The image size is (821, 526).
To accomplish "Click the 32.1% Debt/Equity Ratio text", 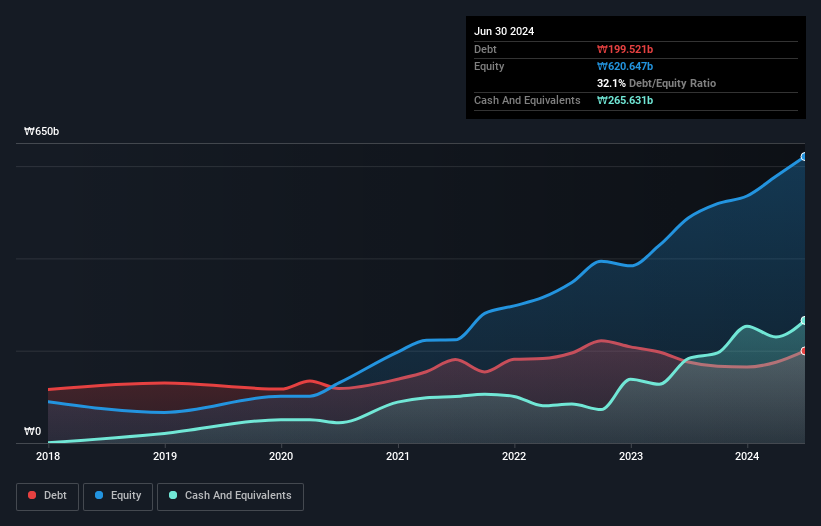I will (x=656, y=83).
